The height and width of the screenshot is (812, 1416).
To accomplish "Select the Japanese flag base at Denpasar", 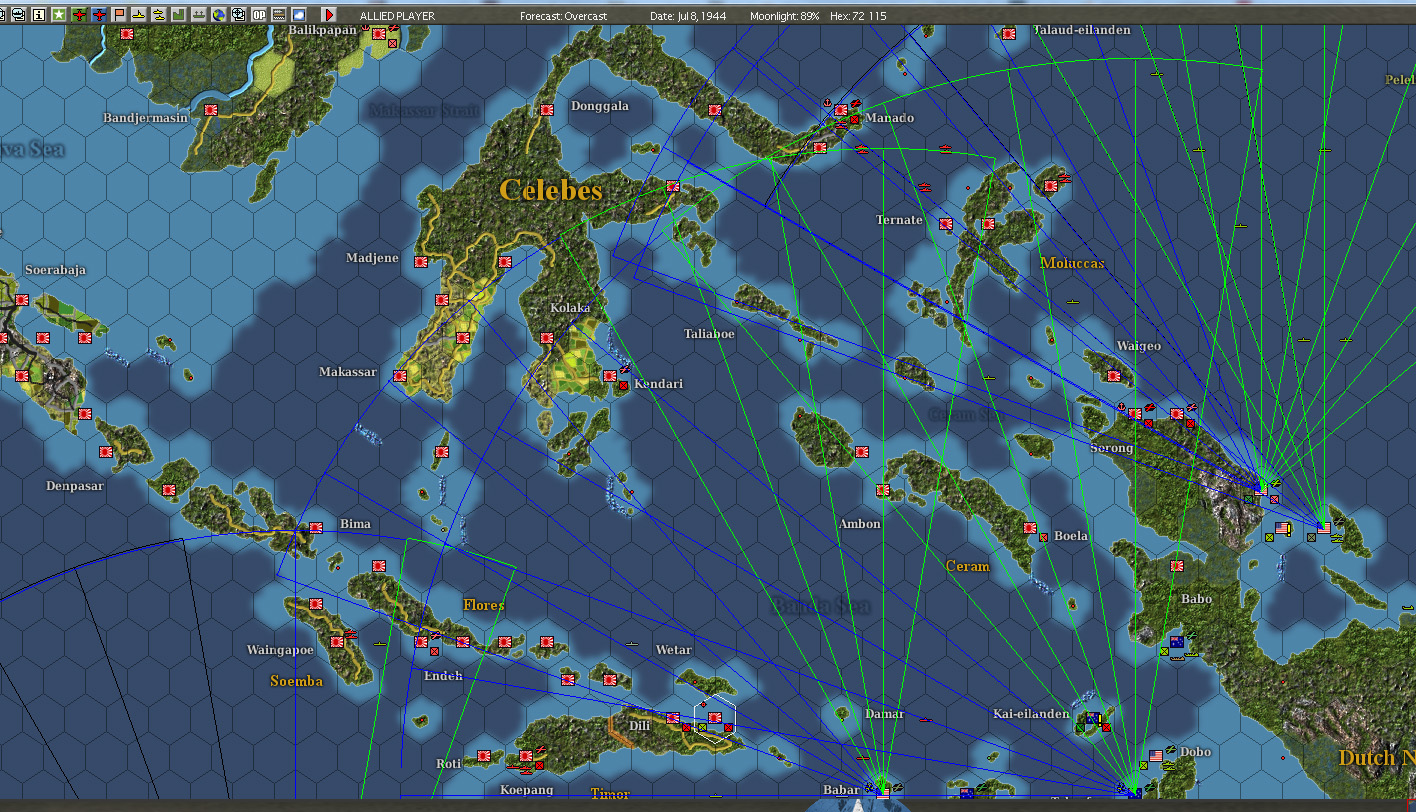I will click(106, 452).
